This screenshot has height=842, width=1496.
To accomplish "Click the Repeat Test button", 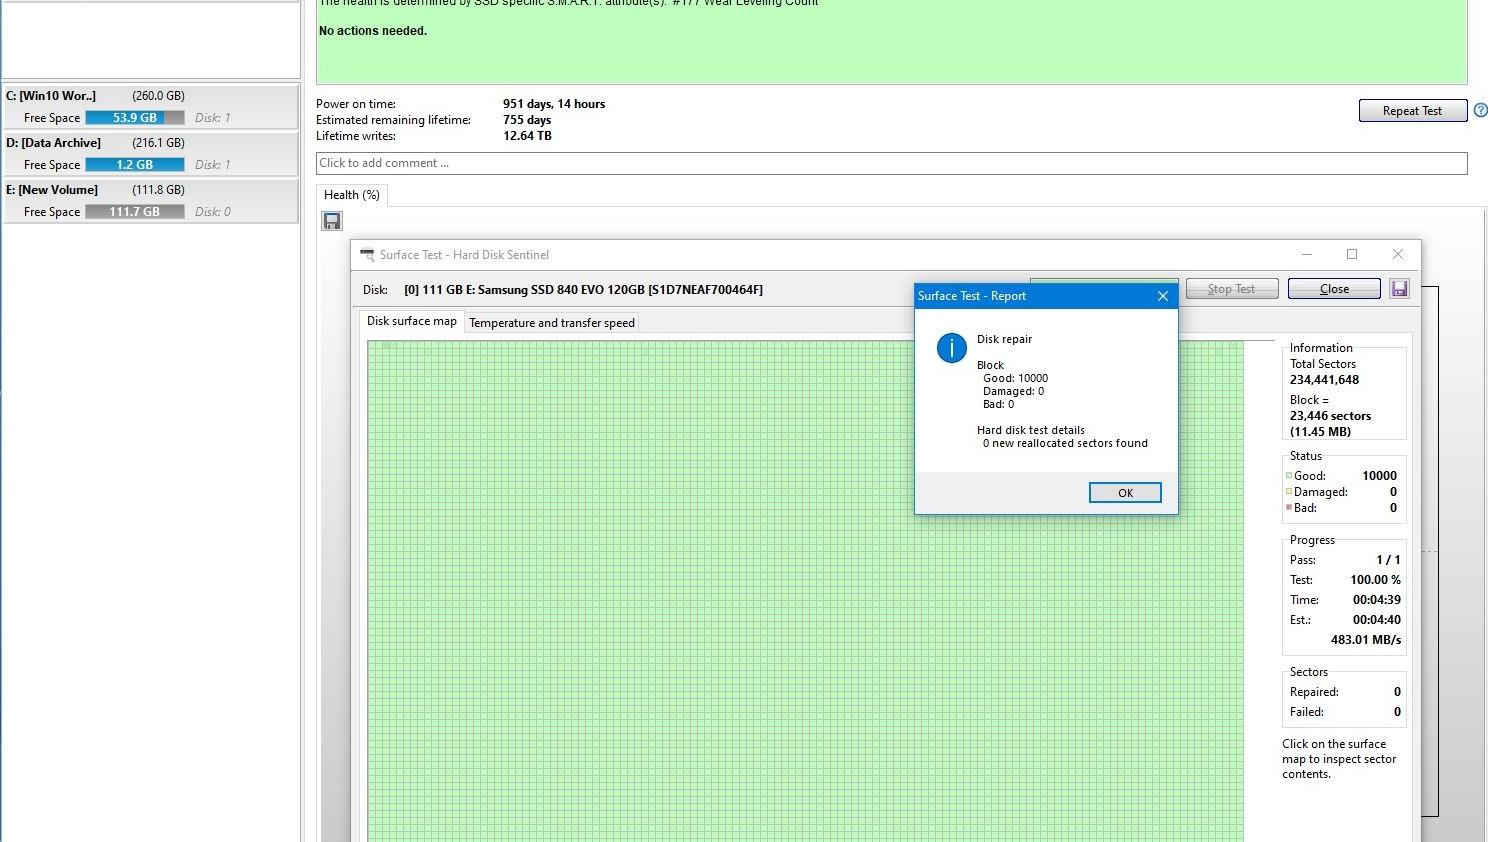I will (x=1411, y=111).
